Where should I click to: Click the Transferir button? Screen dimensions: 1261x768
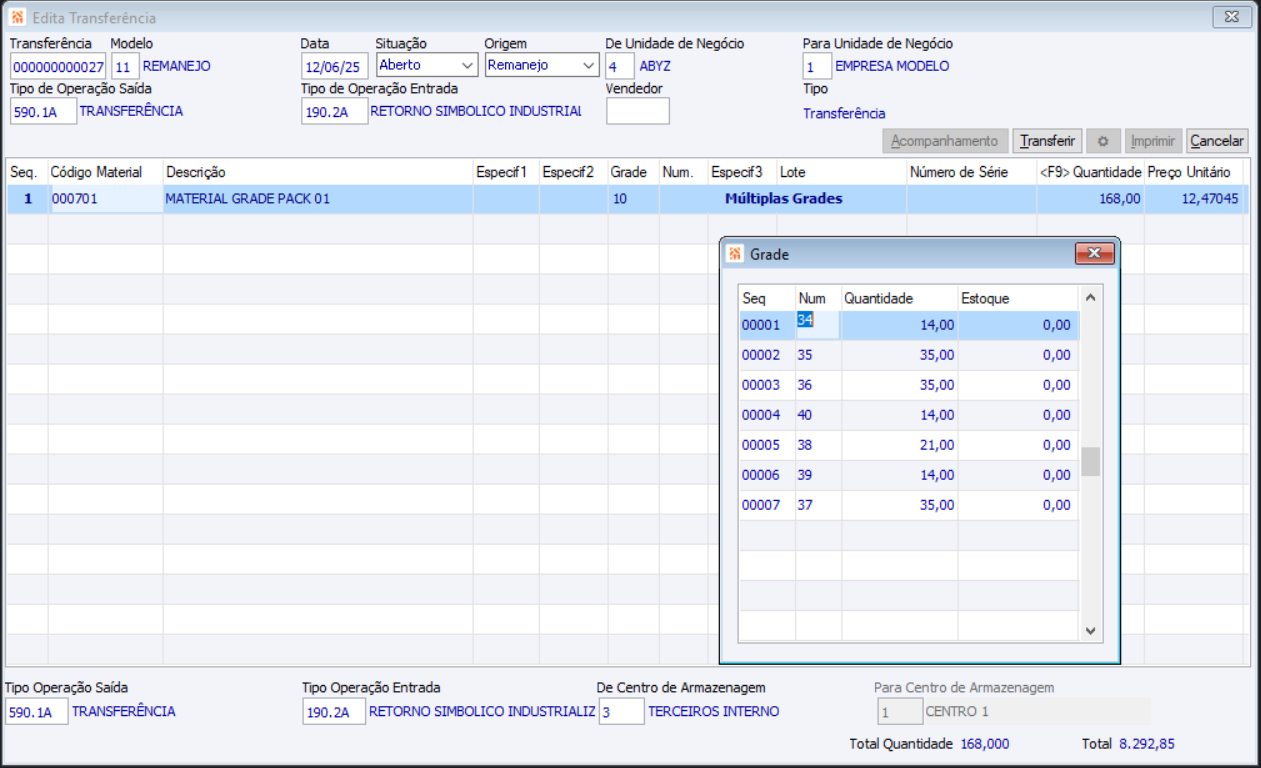pyautogui.click(x=1047, y=141)
